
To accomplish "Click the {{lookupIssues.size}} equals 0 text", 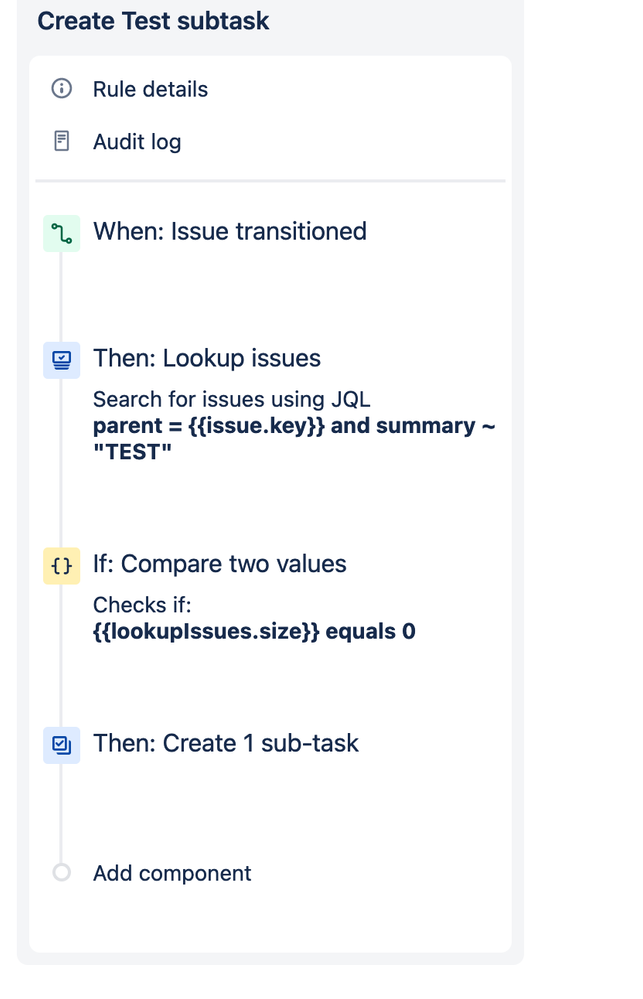I will (254, 631).
